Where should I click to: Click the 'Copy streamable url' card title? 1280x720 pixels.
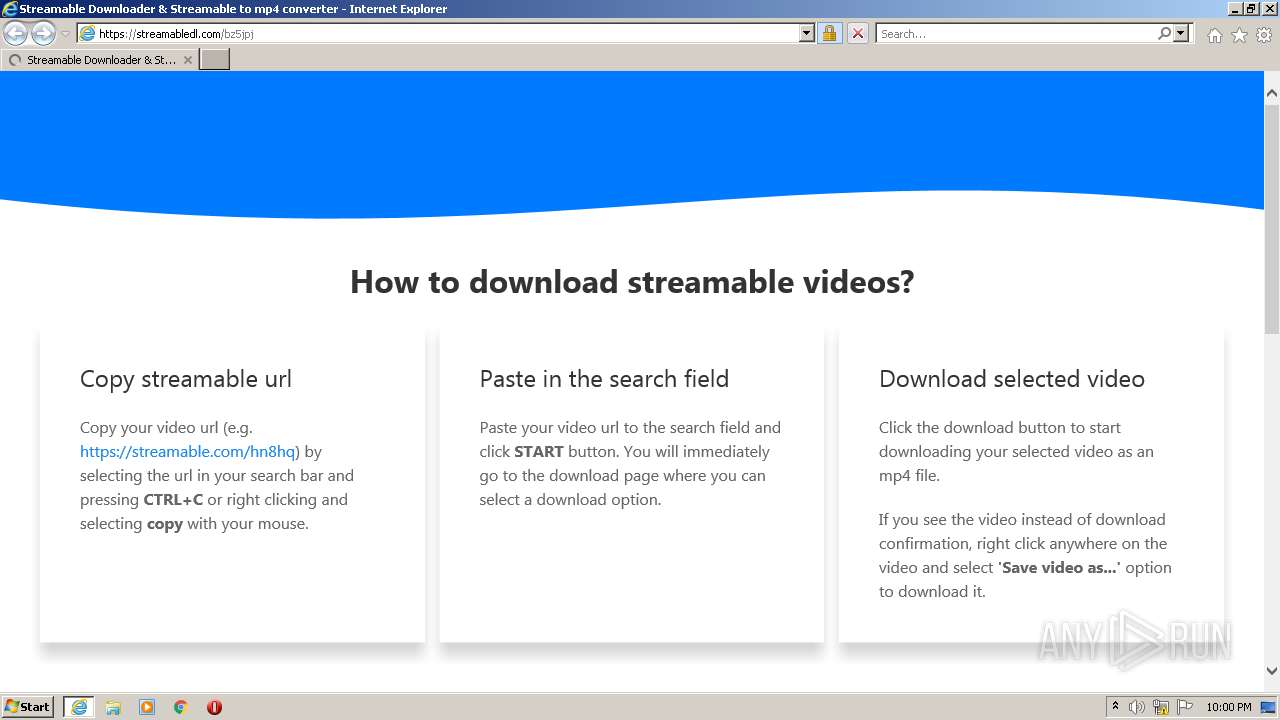click(186, 379)
